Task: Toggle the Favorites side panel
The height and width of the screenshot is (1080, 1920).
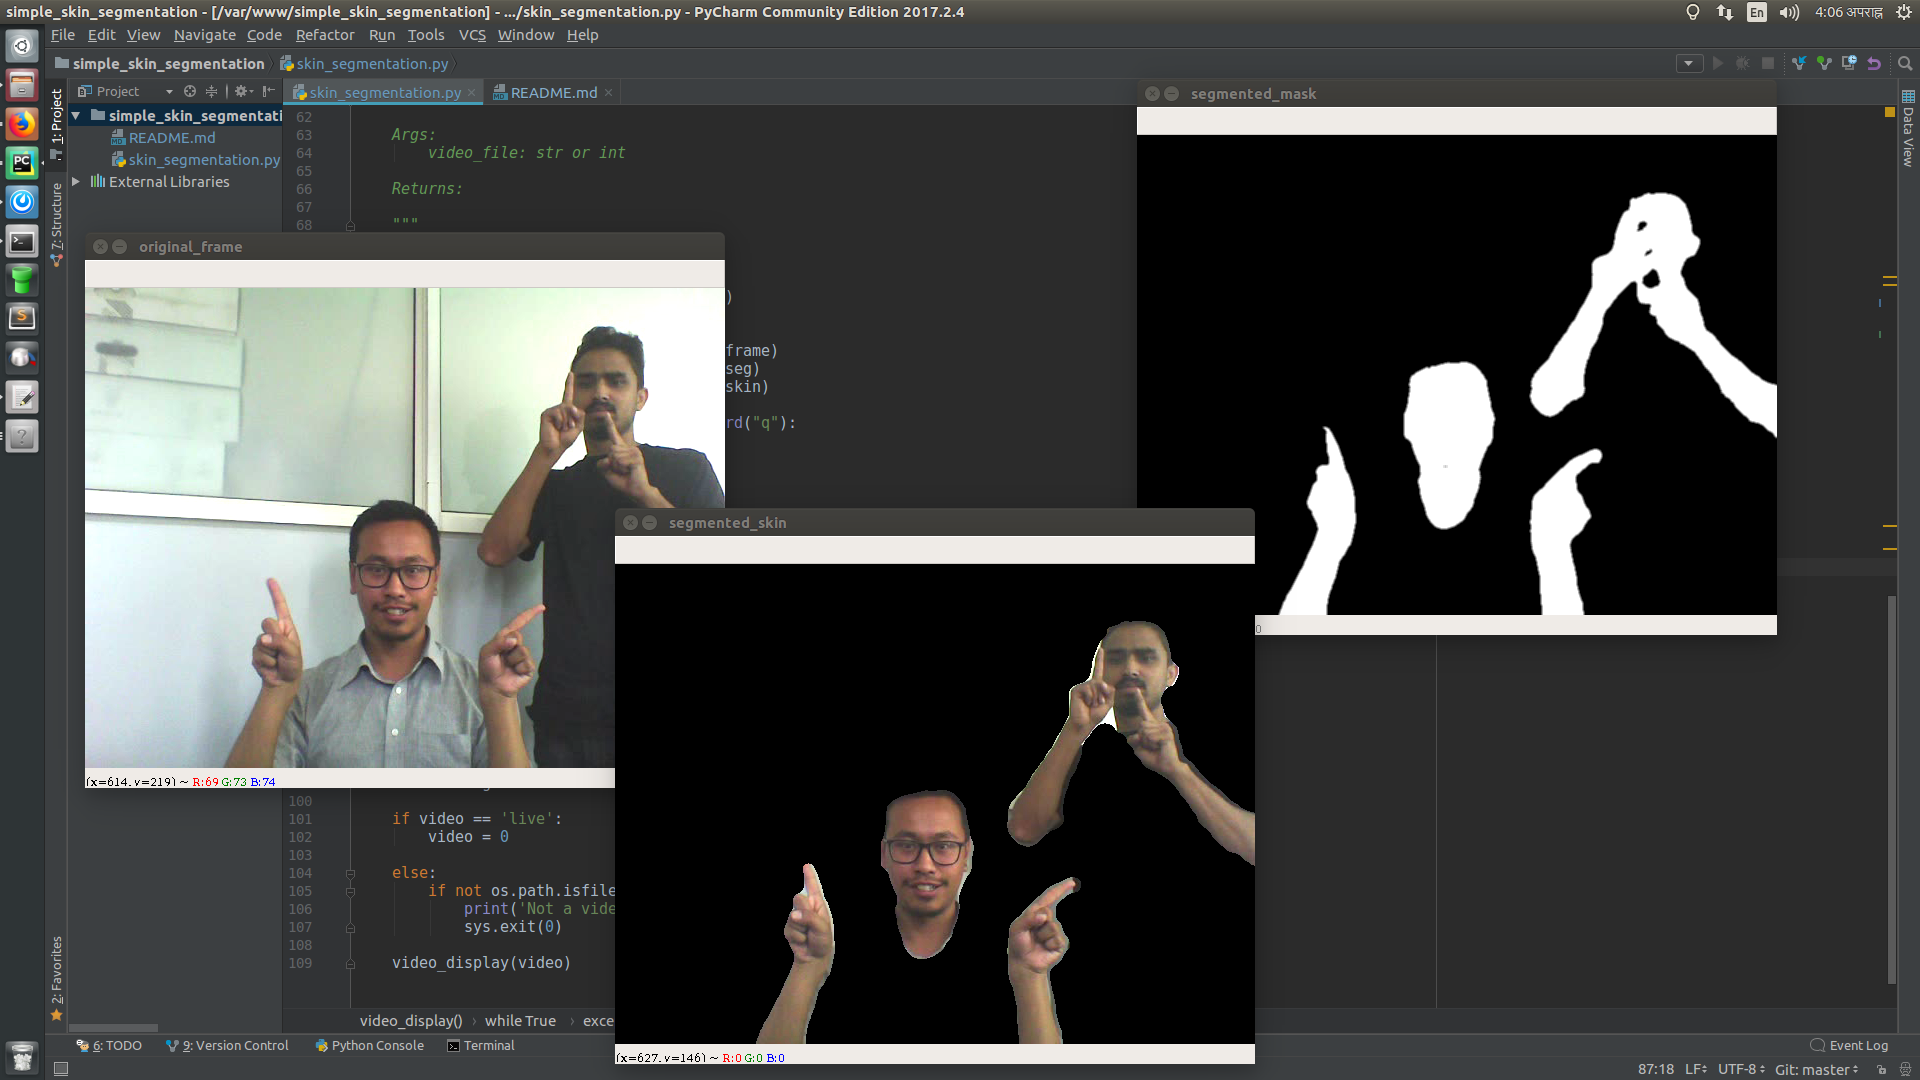Action: coord(57,975)
